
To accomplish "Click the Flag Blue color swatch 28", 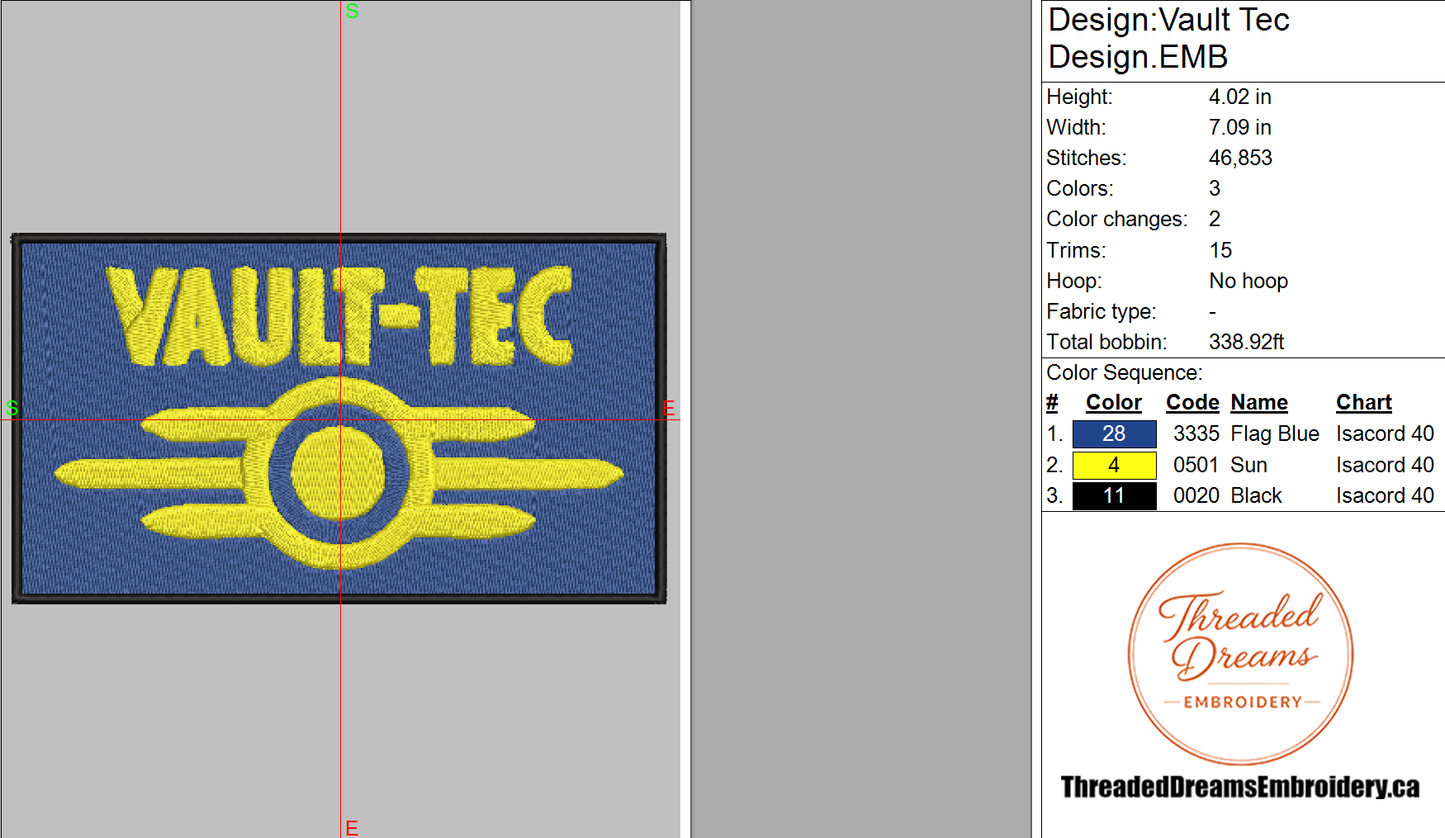I will point(1114,434).
